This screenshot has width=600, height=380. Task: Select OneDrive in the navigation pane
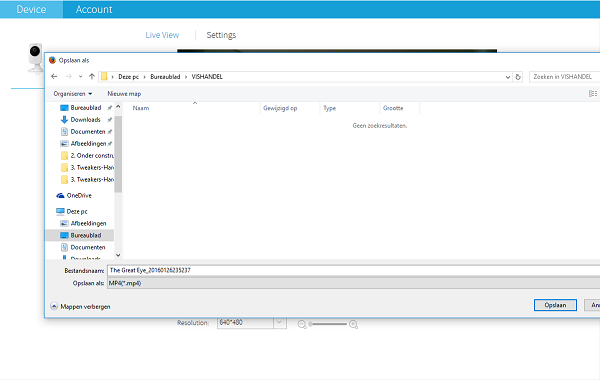(x=74, y=196)
